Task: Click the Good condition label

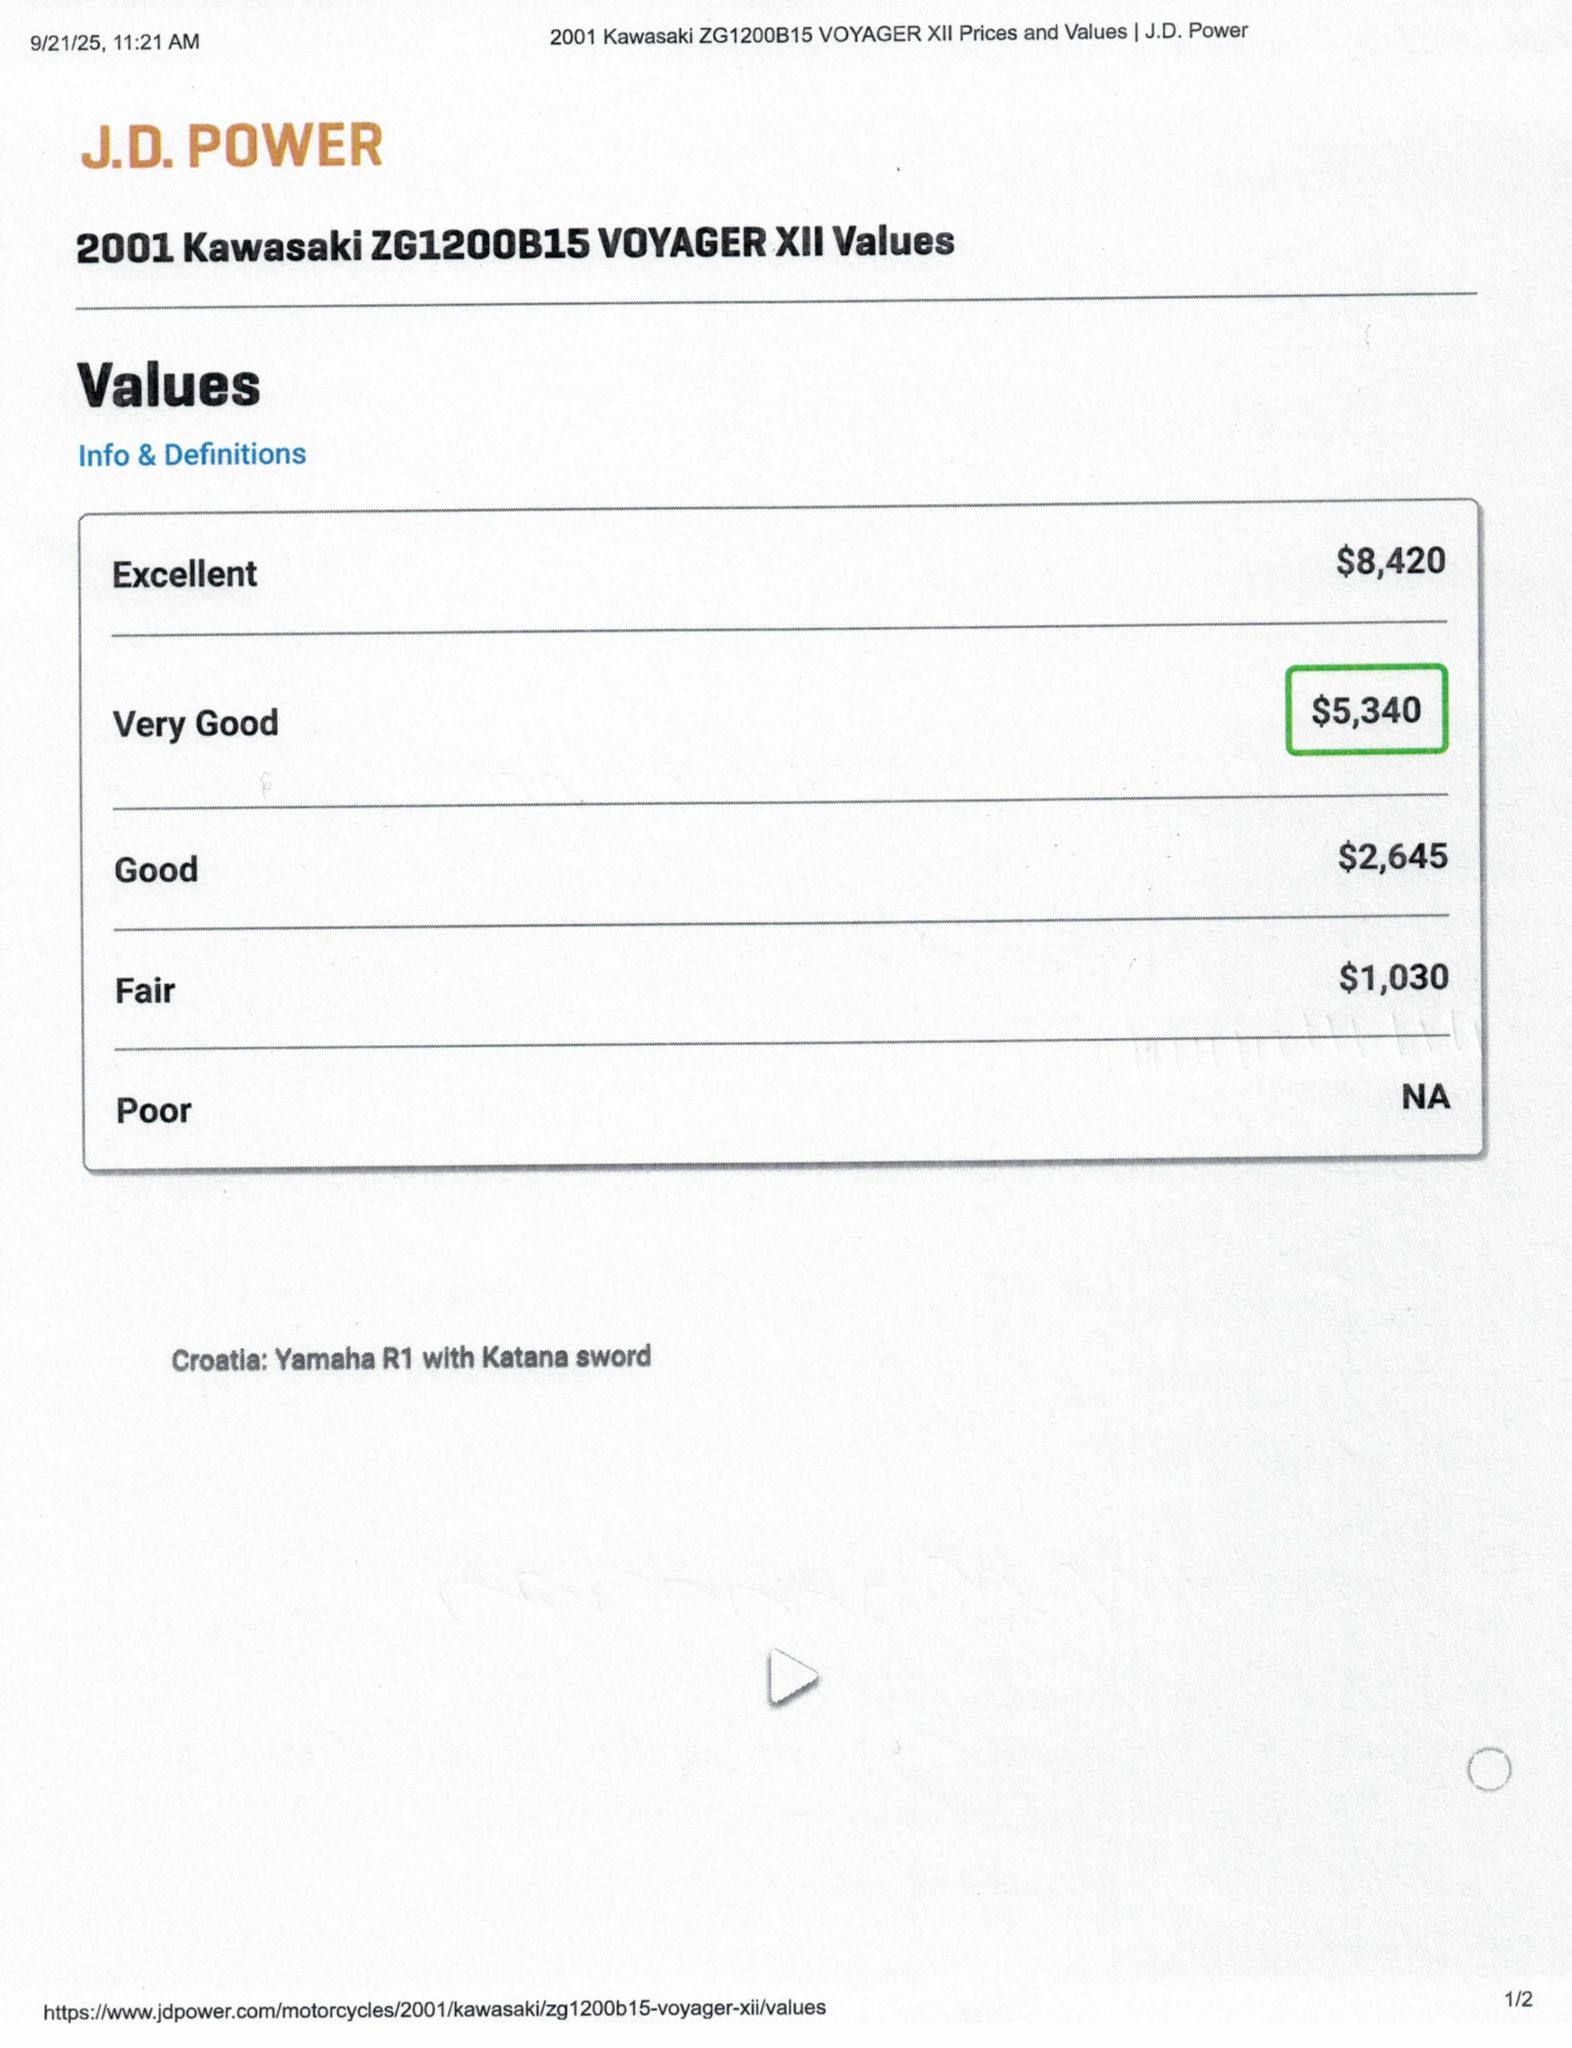Action: [156, 870]
